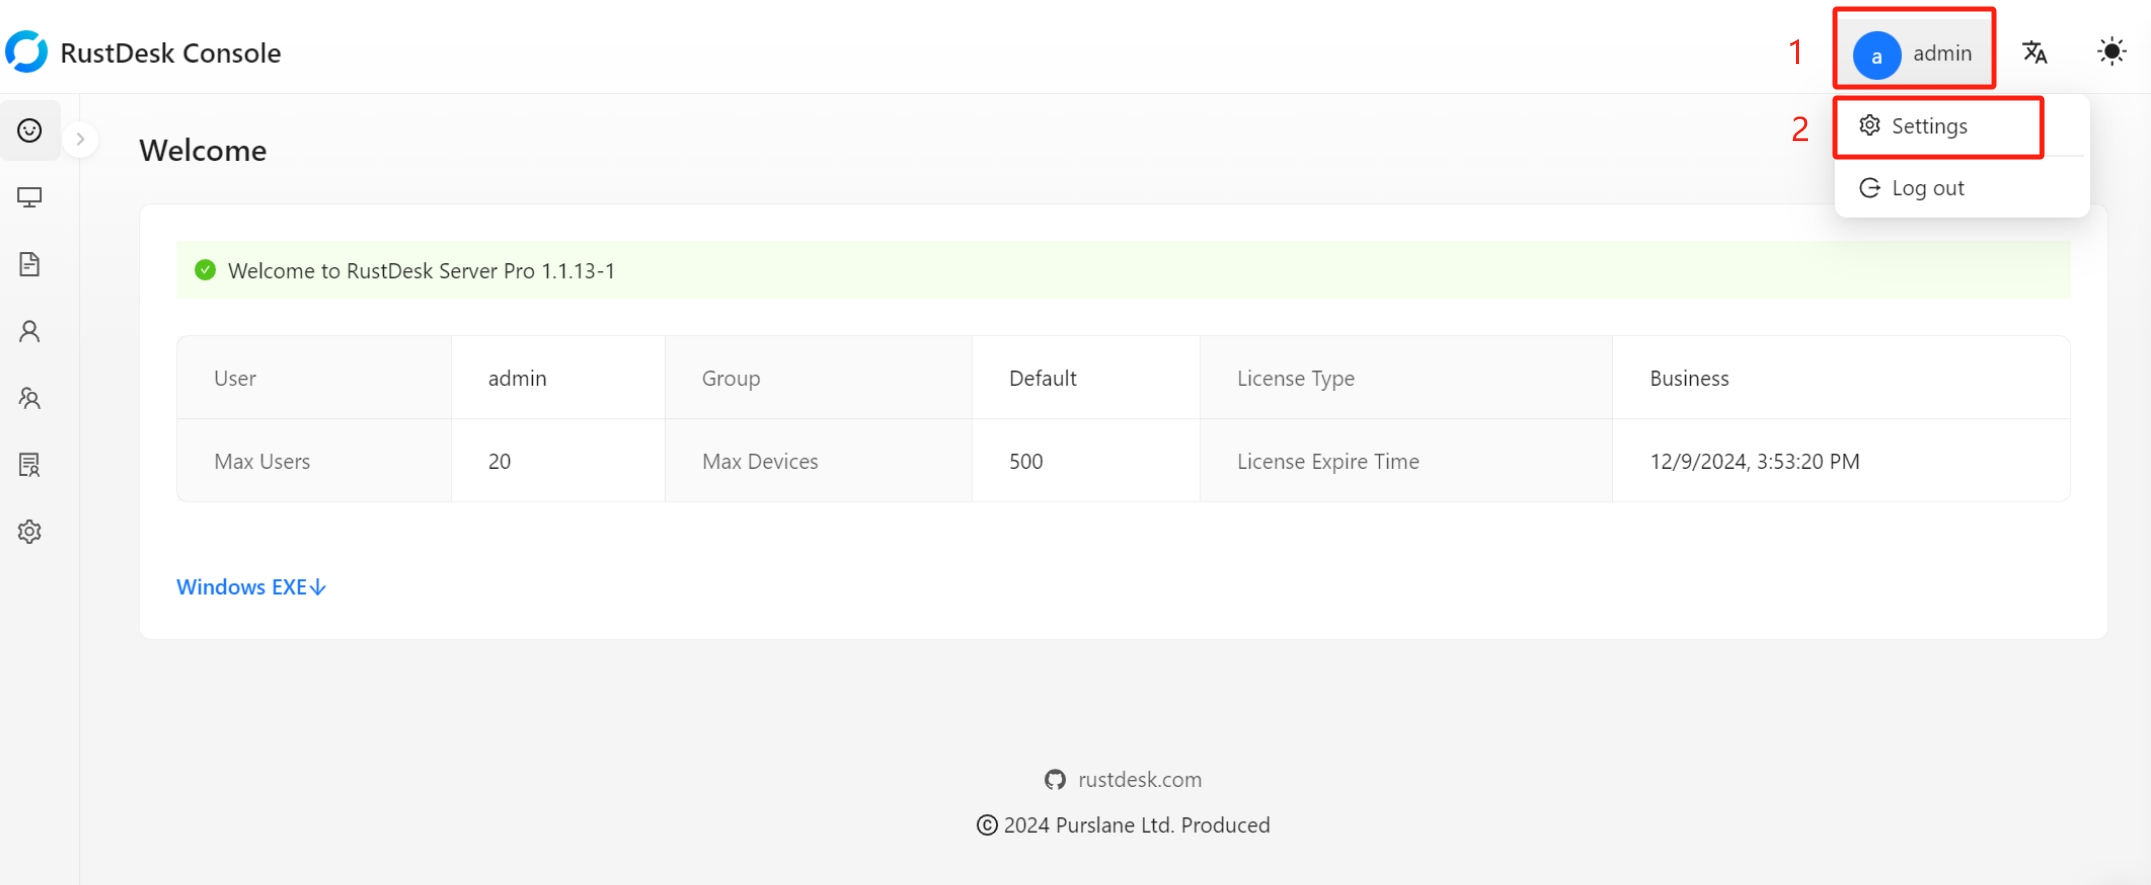Toggle light/dark theme with sun icon
This screenshot has width=2151, height=885.
coord(2111,52)
